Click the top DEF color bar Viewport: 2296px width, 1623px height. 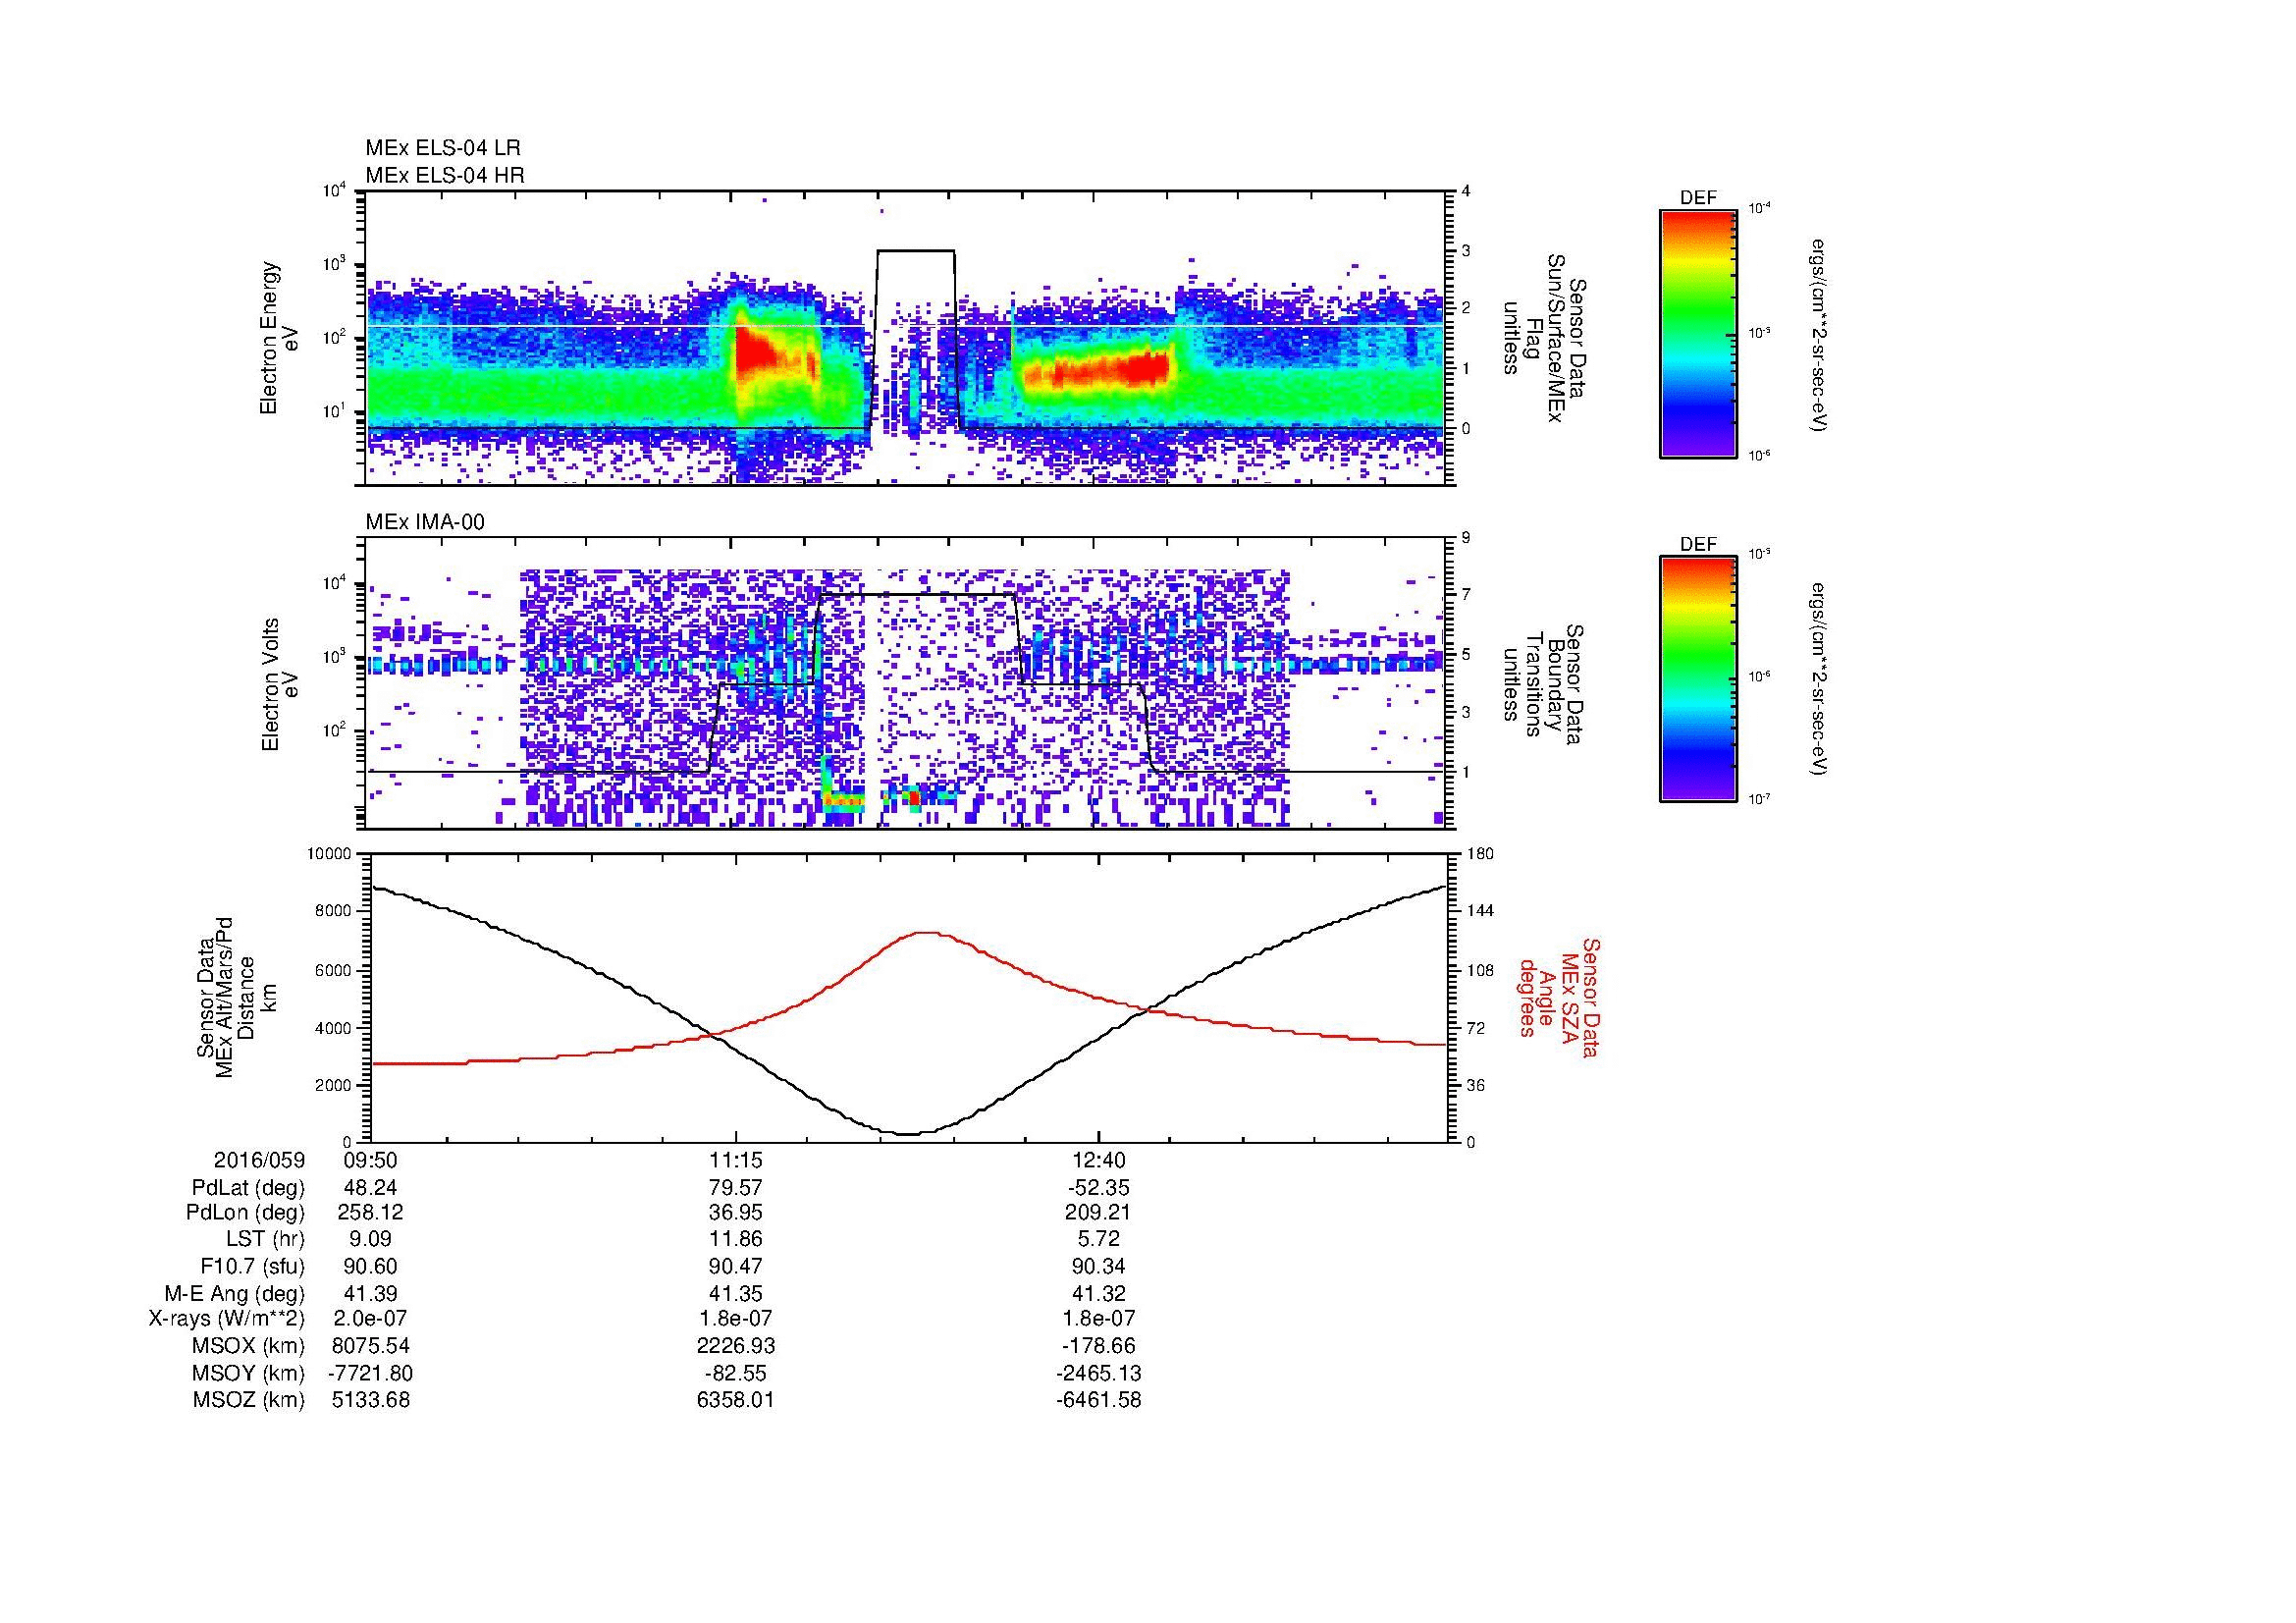[1697, 334]
